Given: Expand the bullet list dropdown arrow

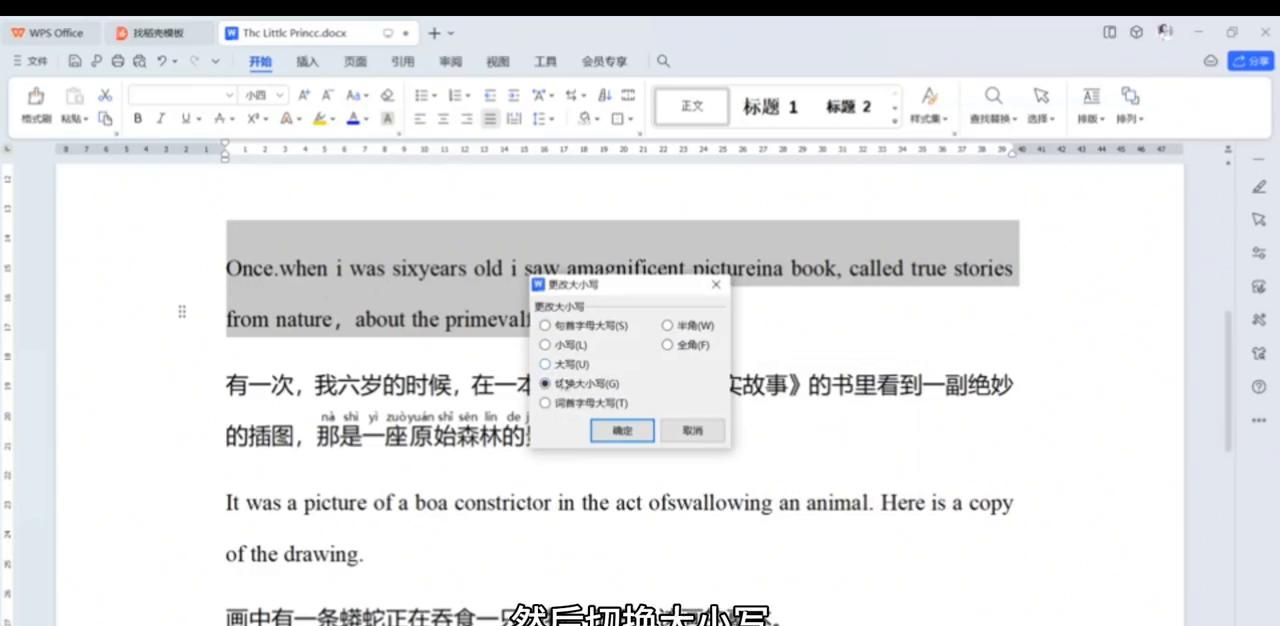Looking at the screenshot, I should 432,94.
